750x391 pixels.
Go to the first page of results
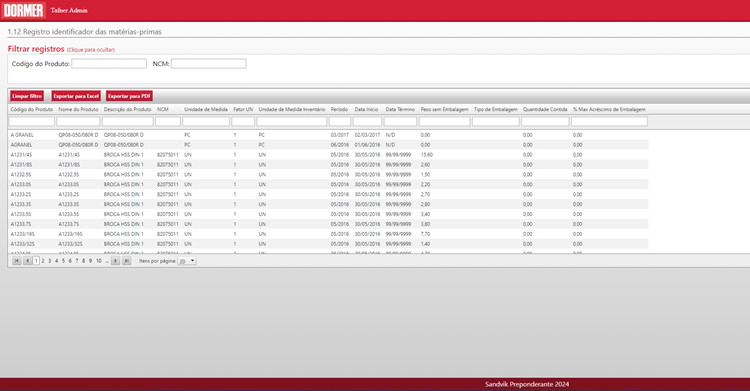pos(17,261)
